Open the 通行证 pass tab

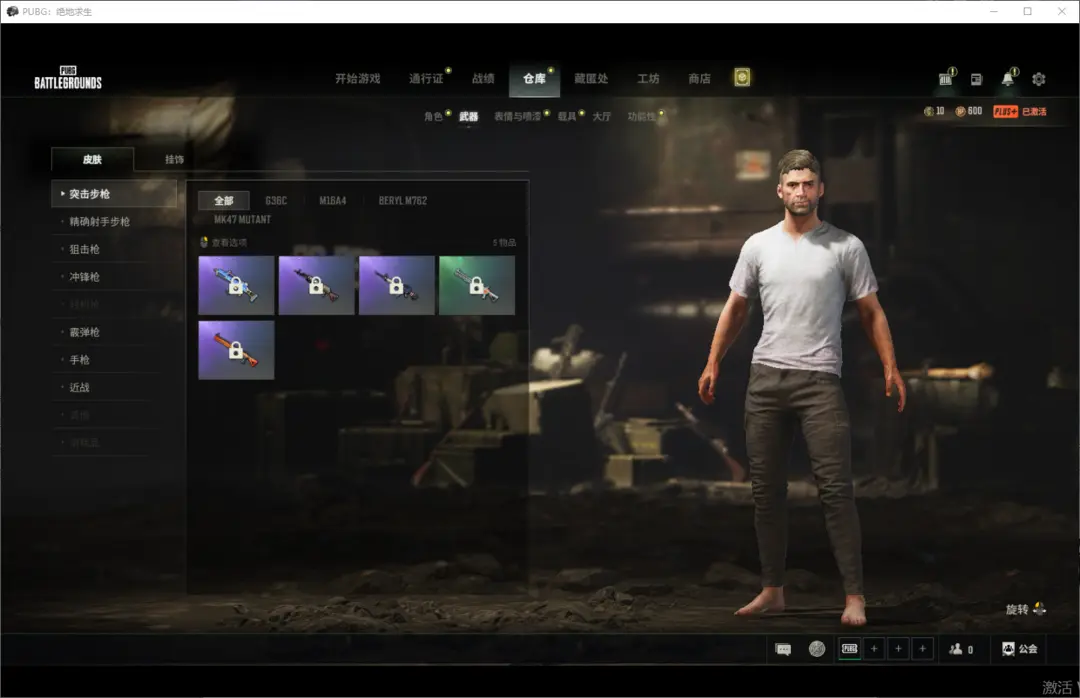click(x=426, y=79)
